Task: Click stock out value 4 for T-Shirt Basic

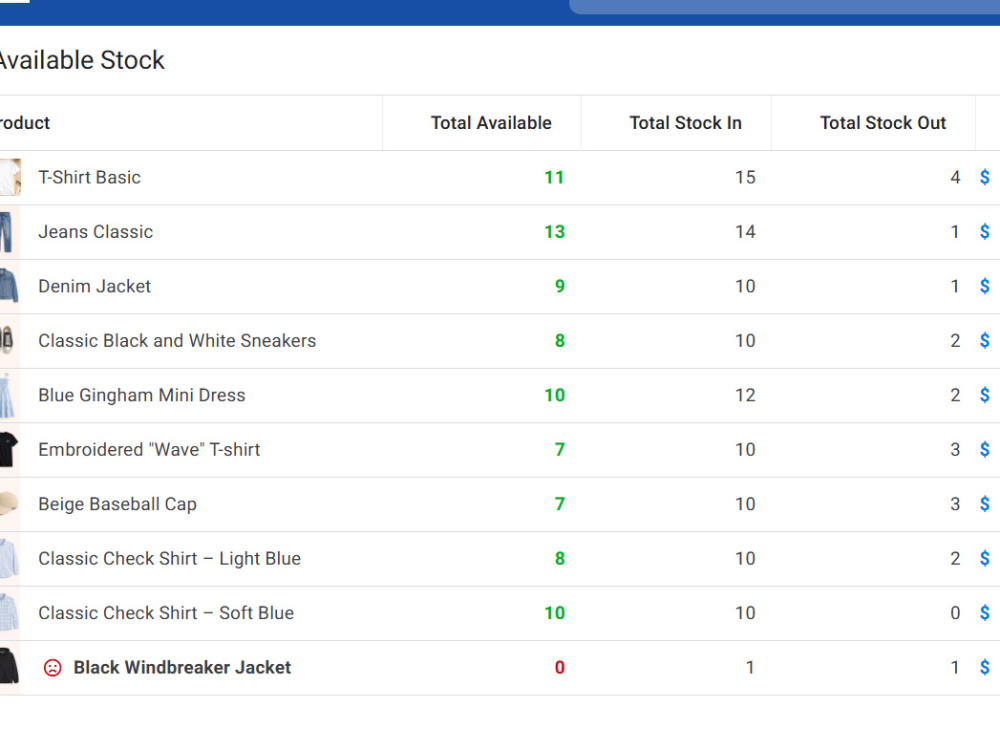Action: 955,177
